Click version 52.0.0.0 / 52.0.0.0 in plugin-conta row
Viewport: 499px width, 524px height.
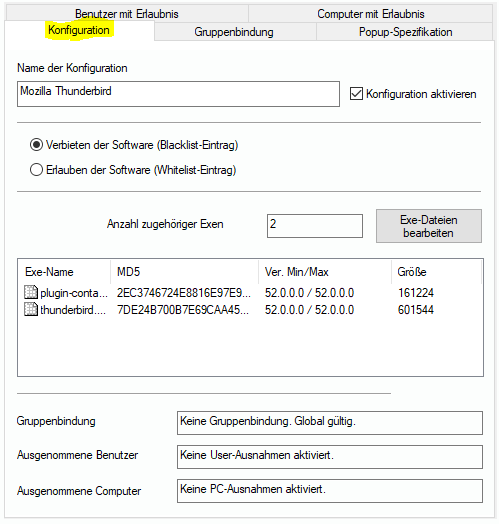tap(309, 293)
